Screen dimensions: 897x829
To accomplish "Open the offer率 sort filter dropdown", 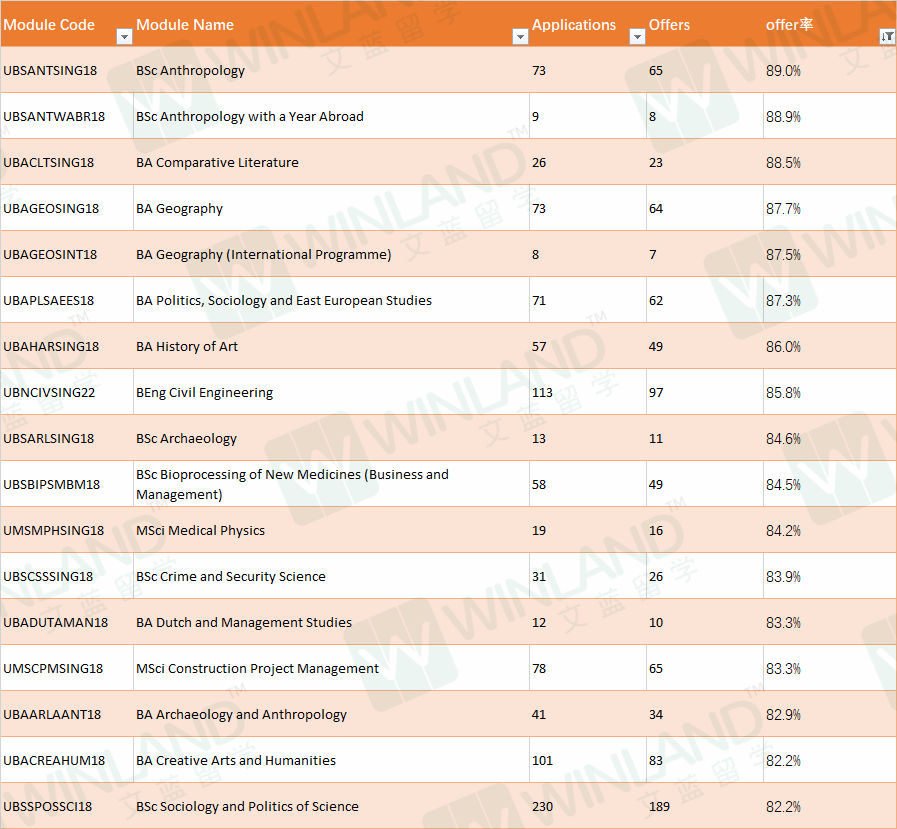I will point(887,37).
